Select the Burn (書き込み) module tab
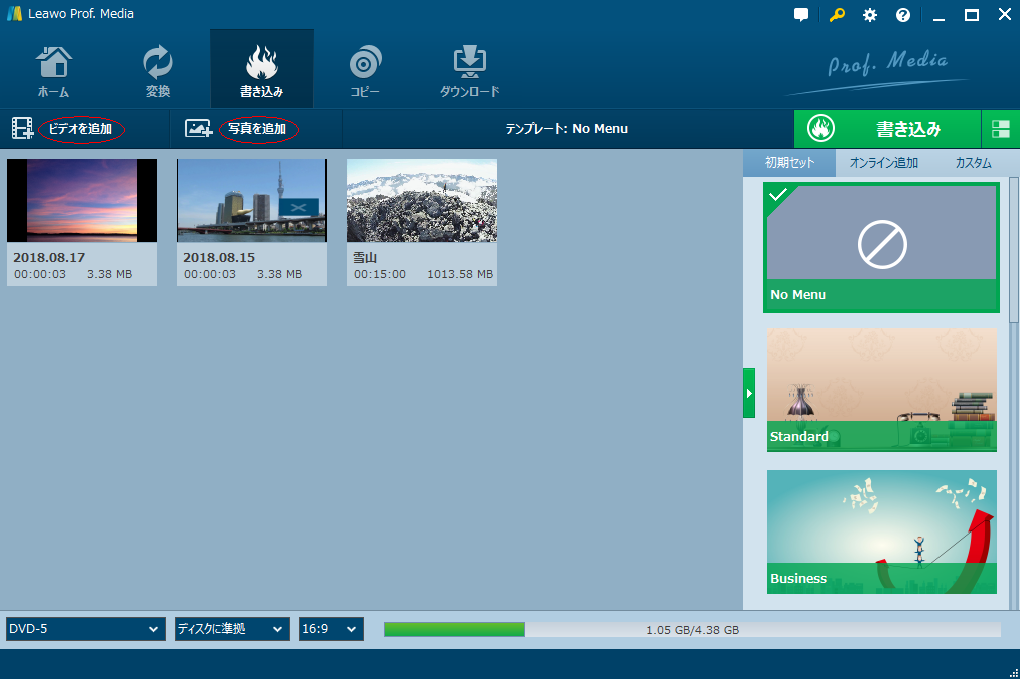 262,69
